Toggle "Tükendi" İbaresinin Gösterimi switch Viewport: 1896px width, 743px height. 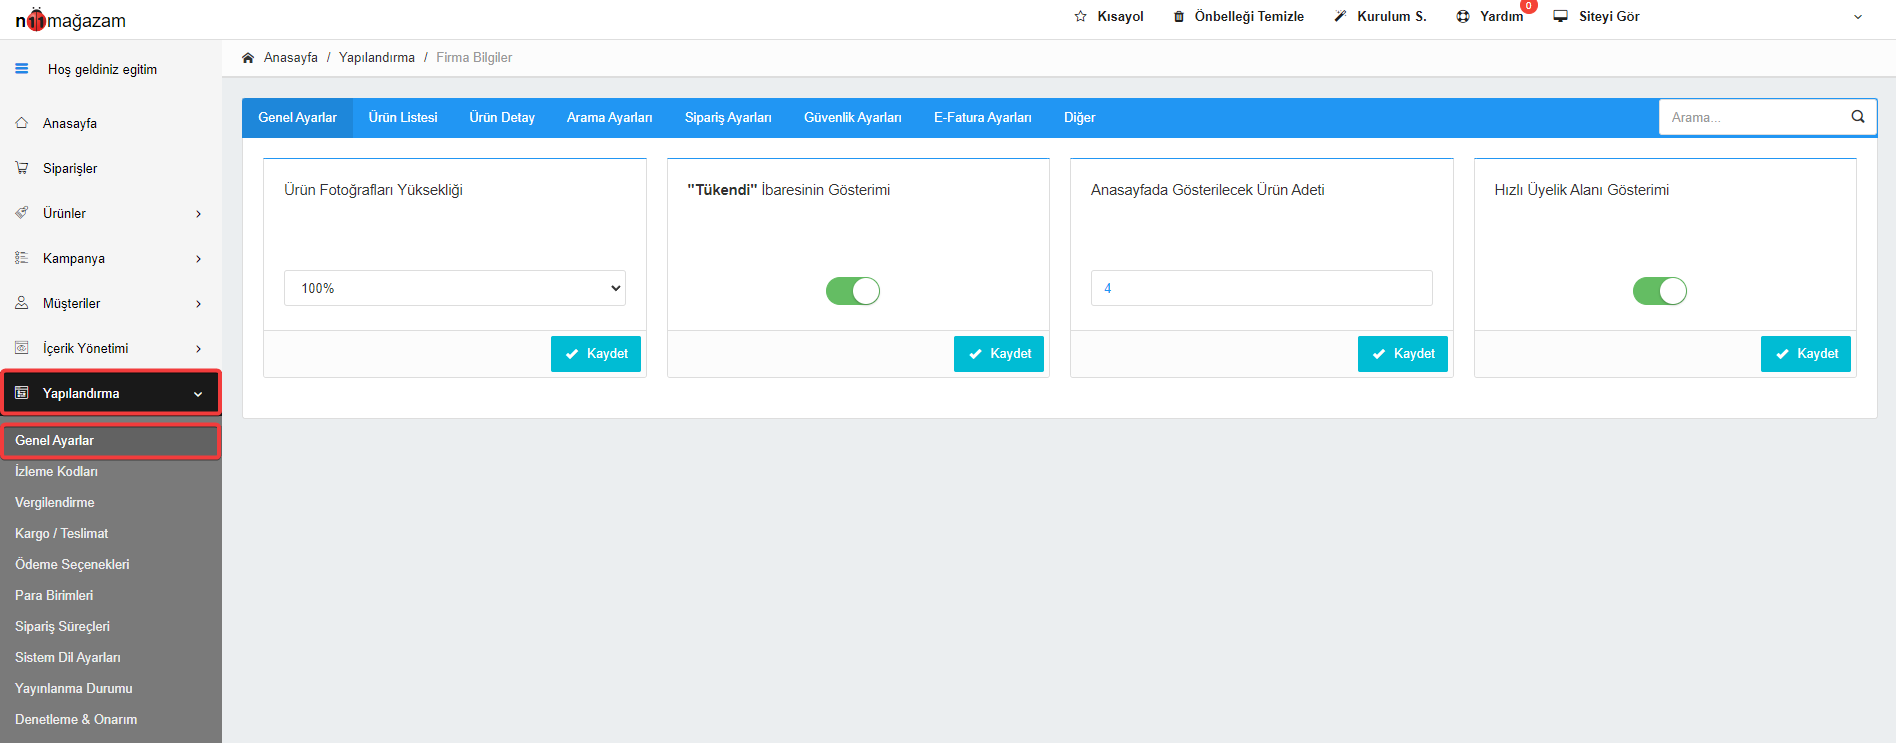pos(853,291)
